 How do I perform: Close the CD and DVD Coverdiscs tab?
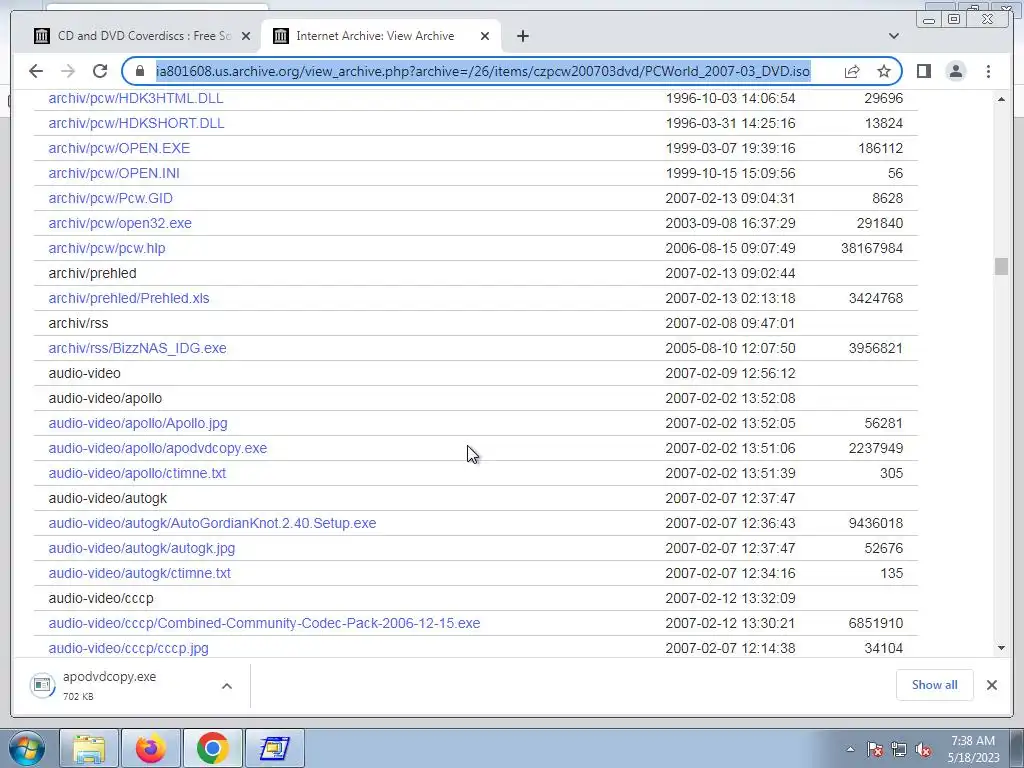pyautogui.click(x=246, y=36)
